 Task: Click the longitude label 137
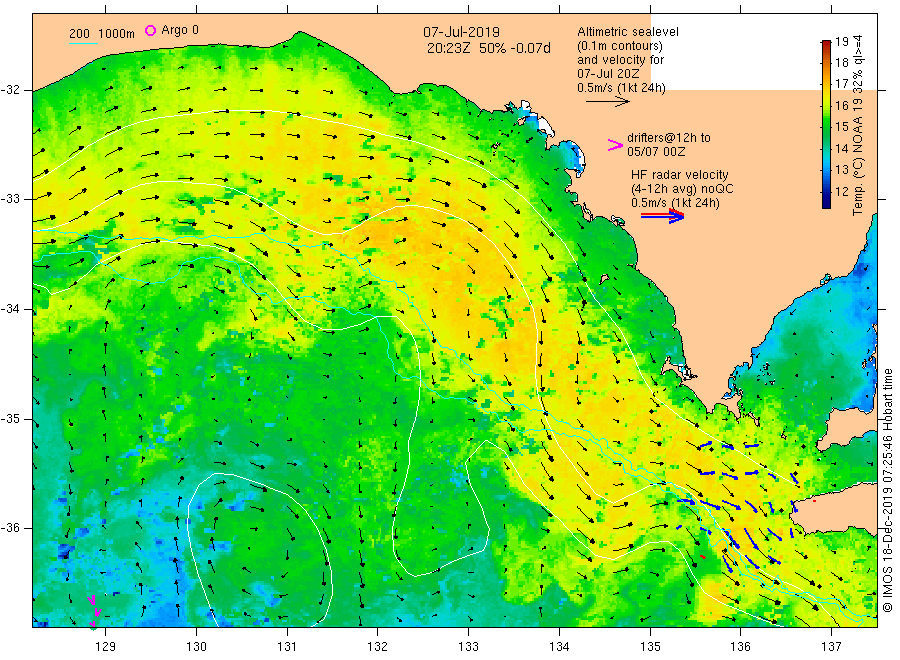(x=831, y=647)
